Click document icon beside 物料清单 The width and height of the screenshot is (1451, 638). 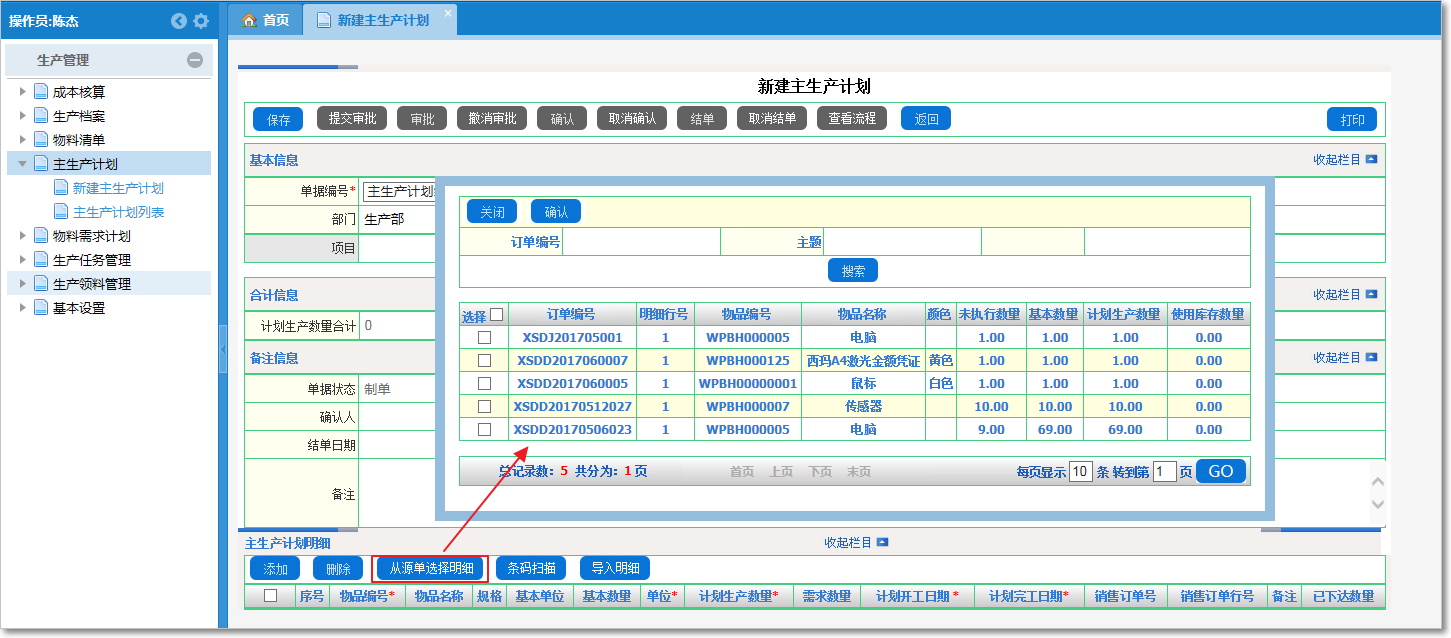(x=40, y=137)
